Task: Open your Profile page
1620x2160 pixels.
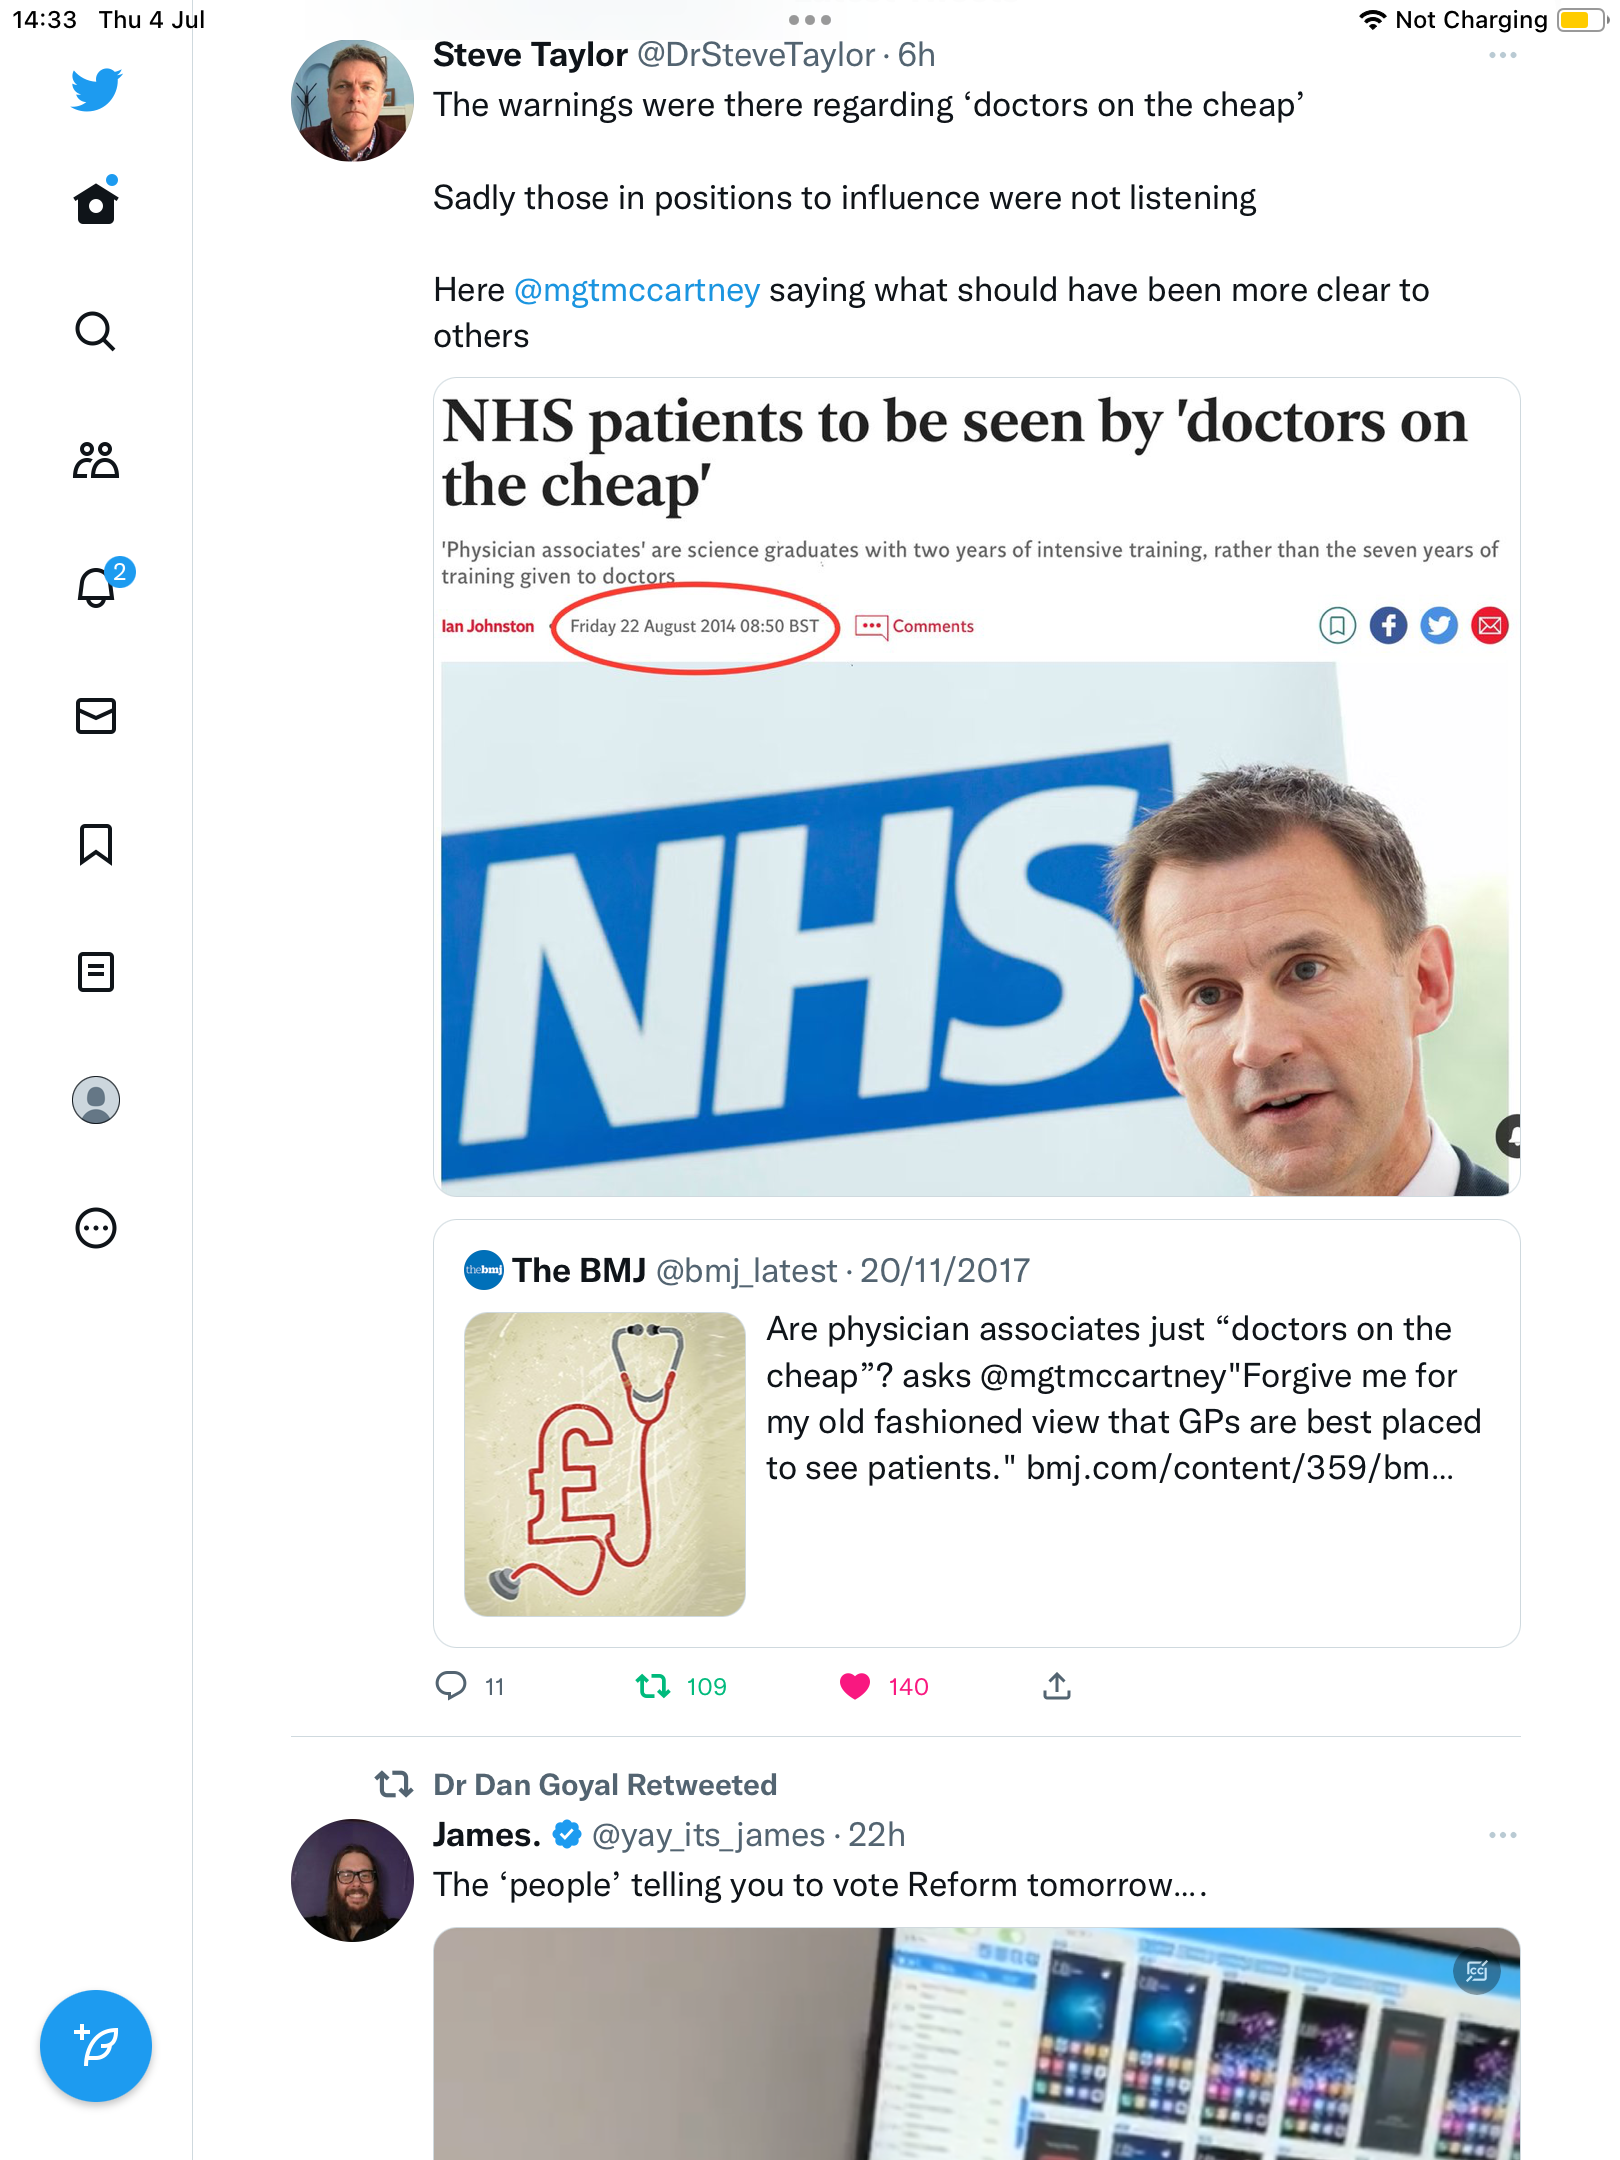Action: coord(96,1100)
